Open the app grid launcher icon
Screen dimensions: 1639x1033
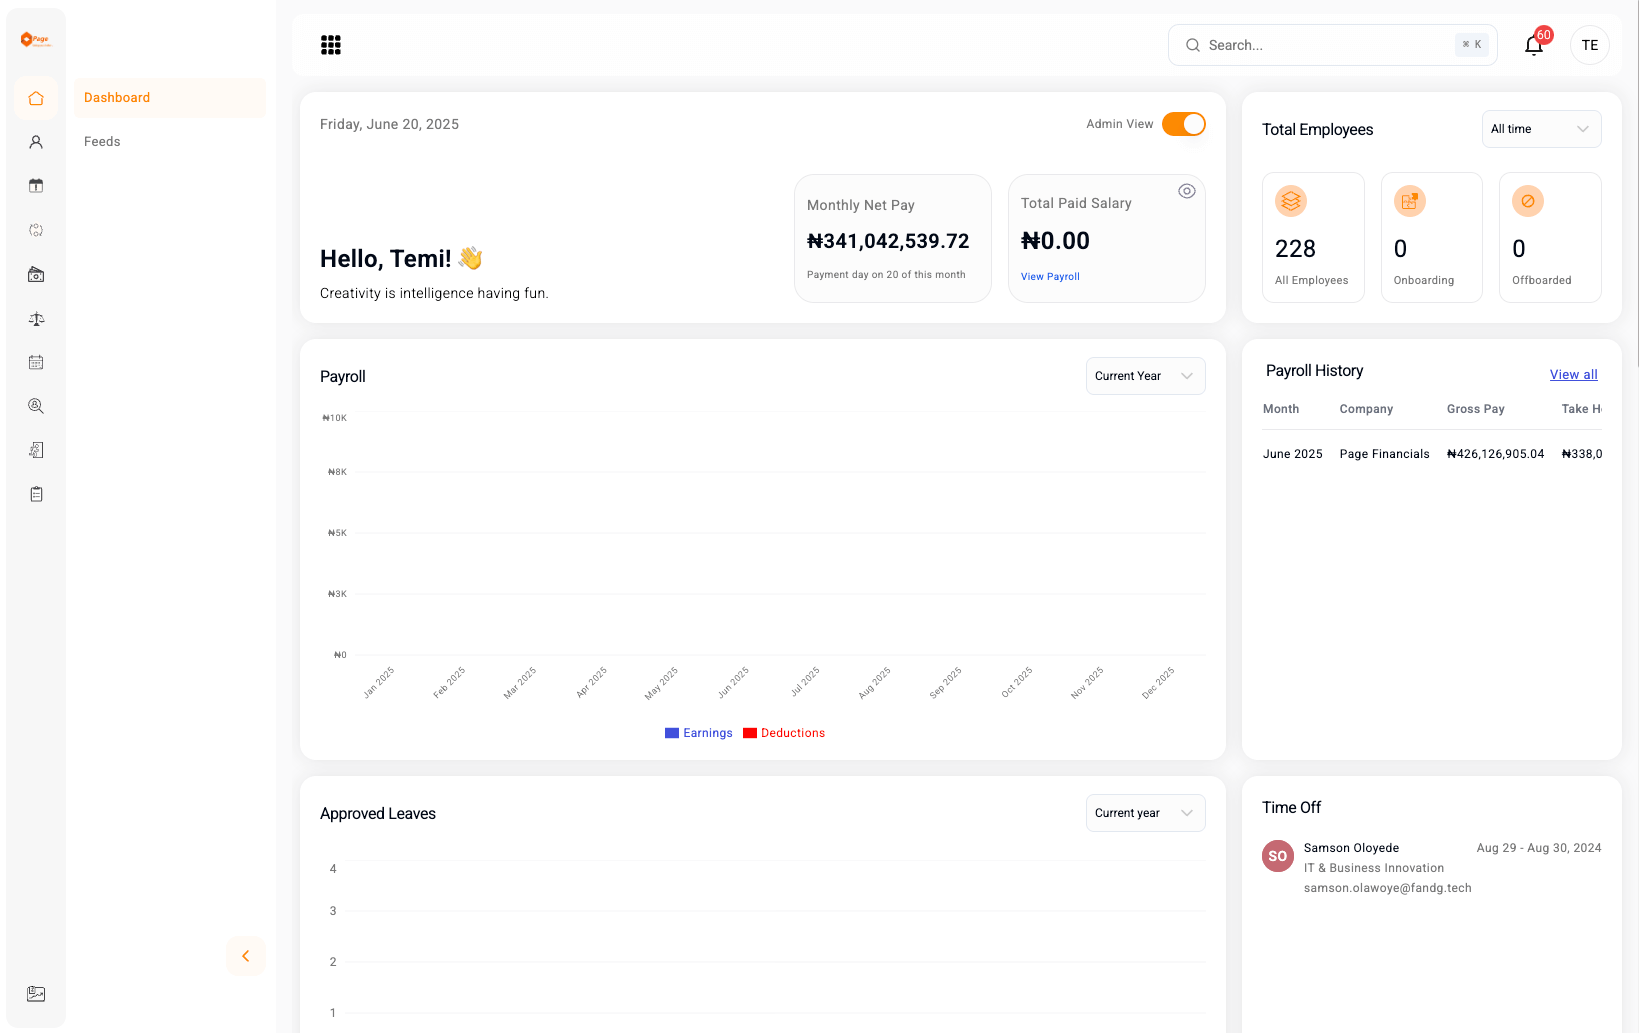coord(331,45)
